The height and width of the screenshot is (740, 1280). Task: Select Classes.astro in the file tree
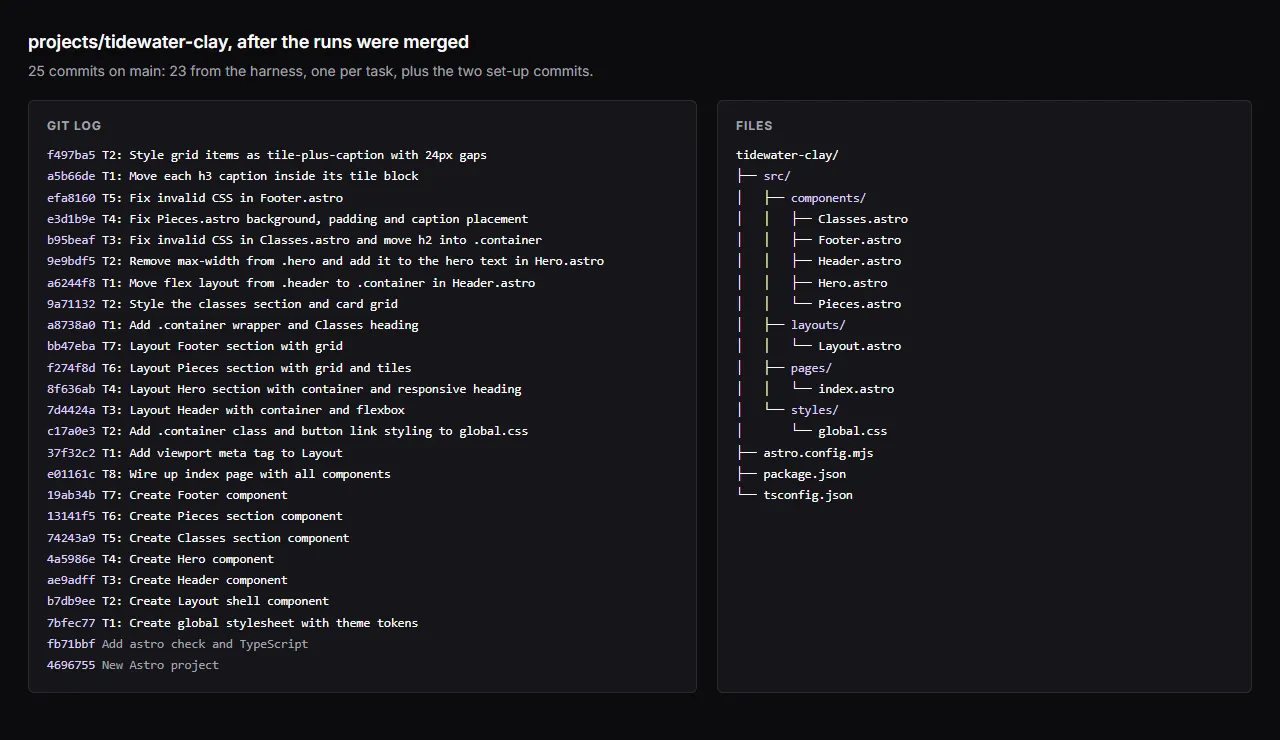point(863,219)
